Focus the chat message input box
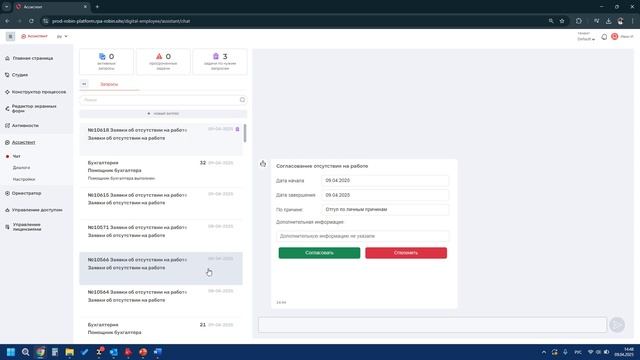640x360 pixels. pos(432,325)
